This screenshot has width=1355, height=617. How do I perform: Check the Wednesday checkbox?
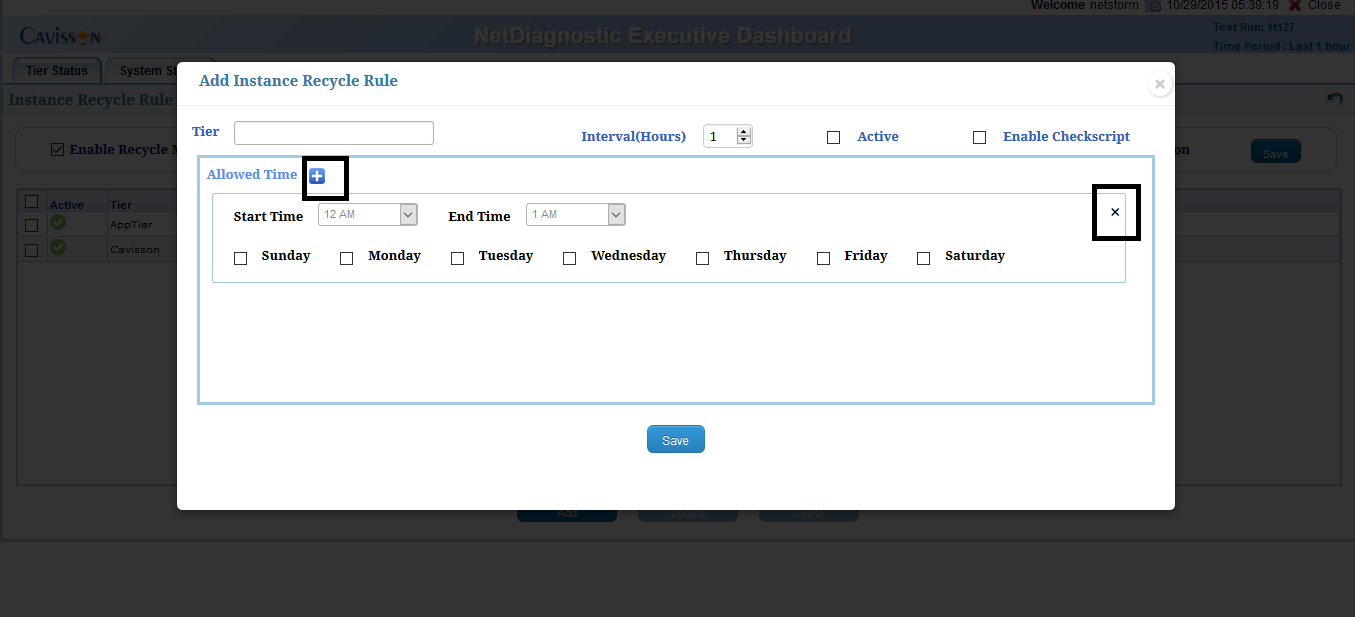pos(569,259)
